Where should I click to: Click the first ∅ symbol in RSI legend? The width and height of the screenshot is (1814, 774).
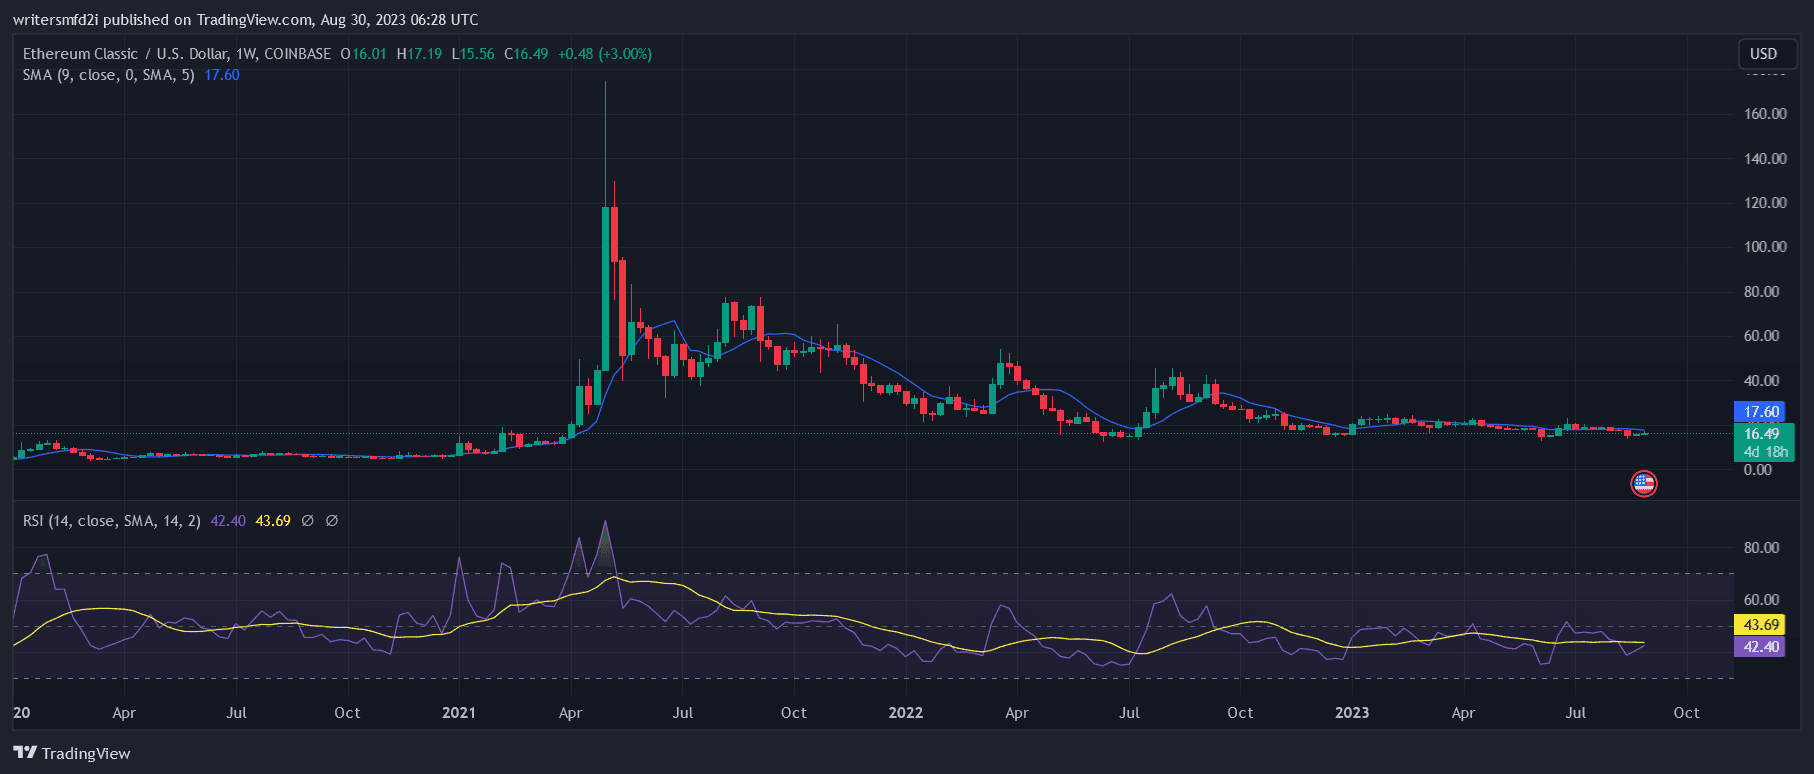click(308, 521)
